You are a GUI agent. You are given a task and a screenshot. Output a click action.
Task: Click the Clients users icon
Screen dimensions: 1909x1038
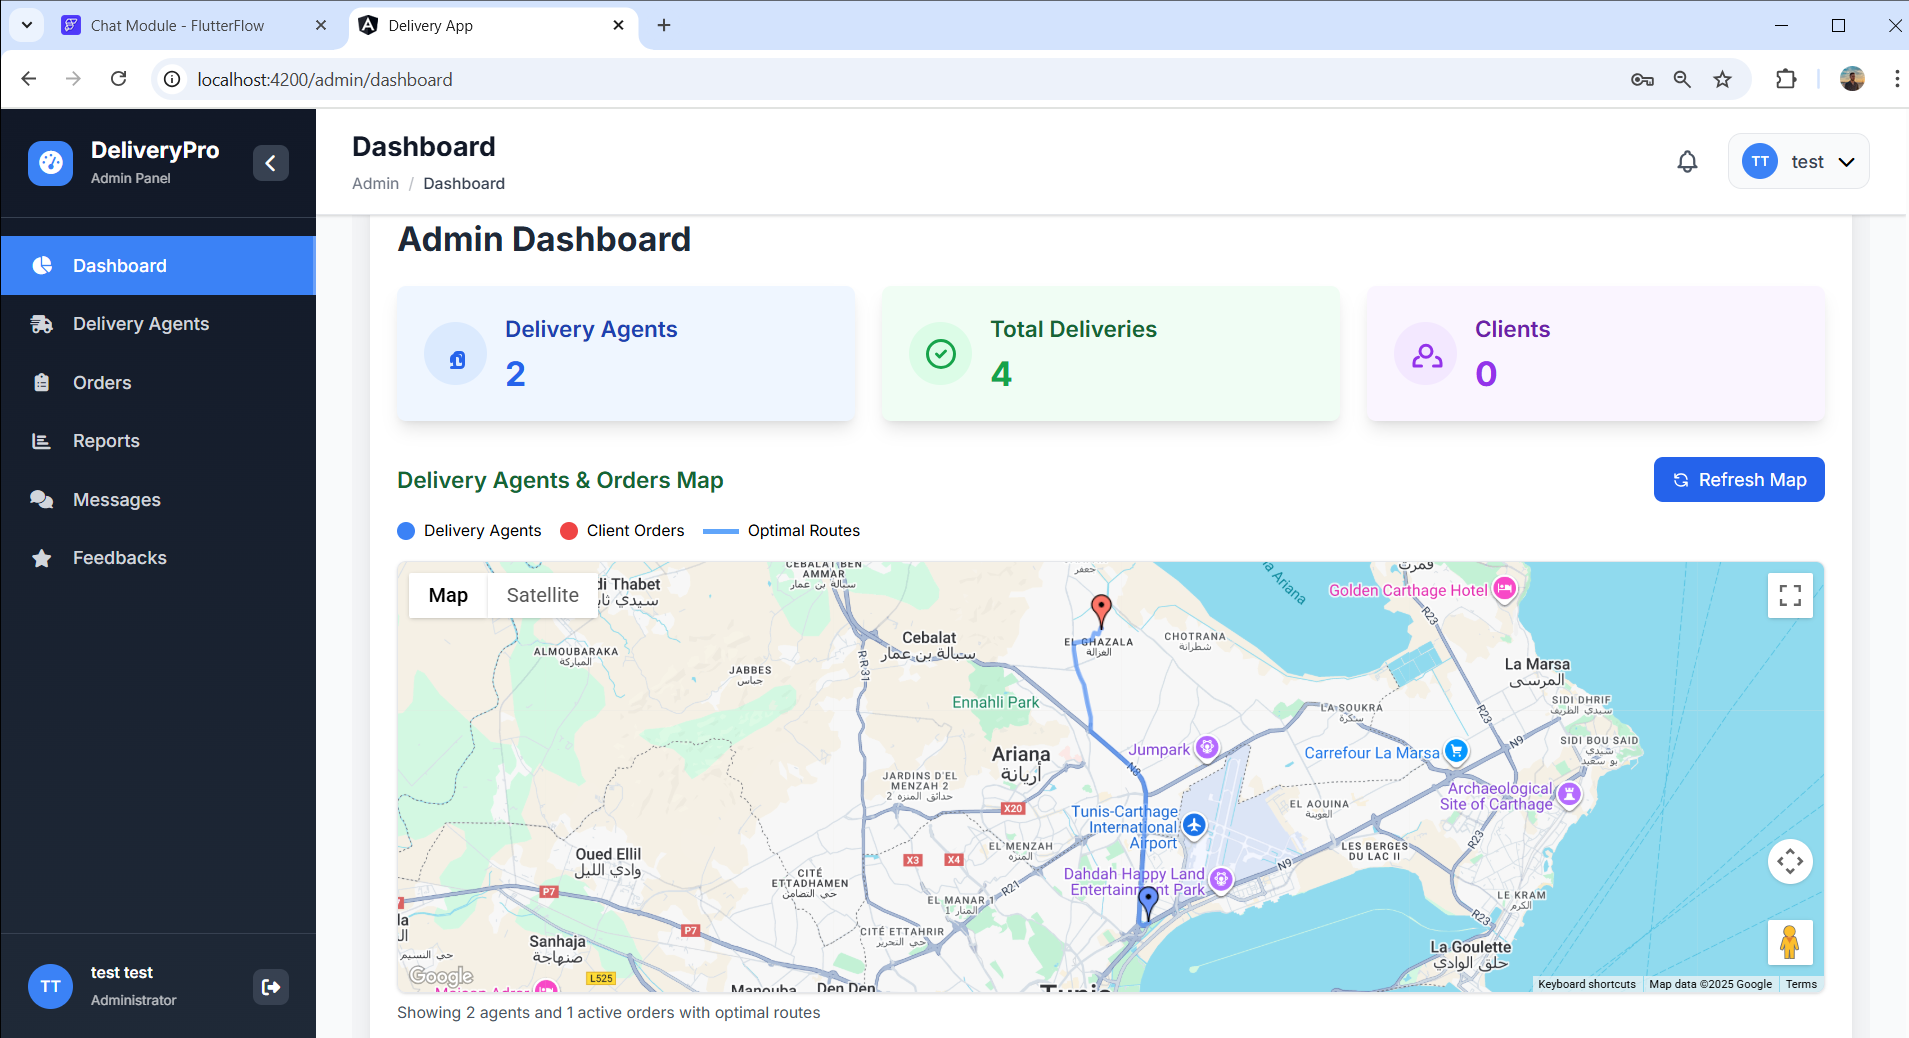[x=1426, y=354]
